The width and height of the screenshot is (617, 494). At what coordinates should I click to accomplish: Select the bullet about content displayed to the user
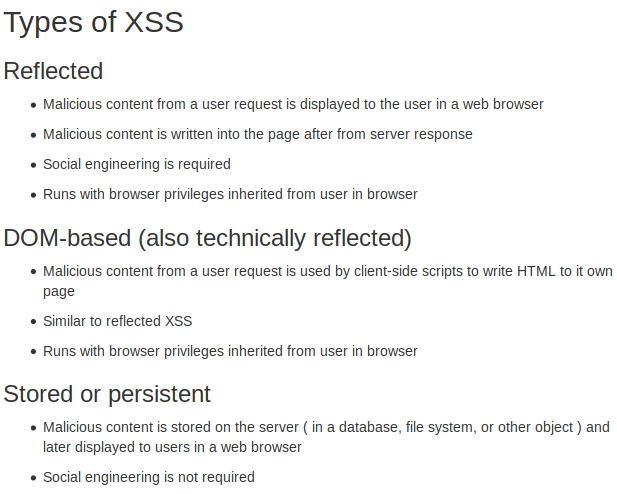pos(293,104)
